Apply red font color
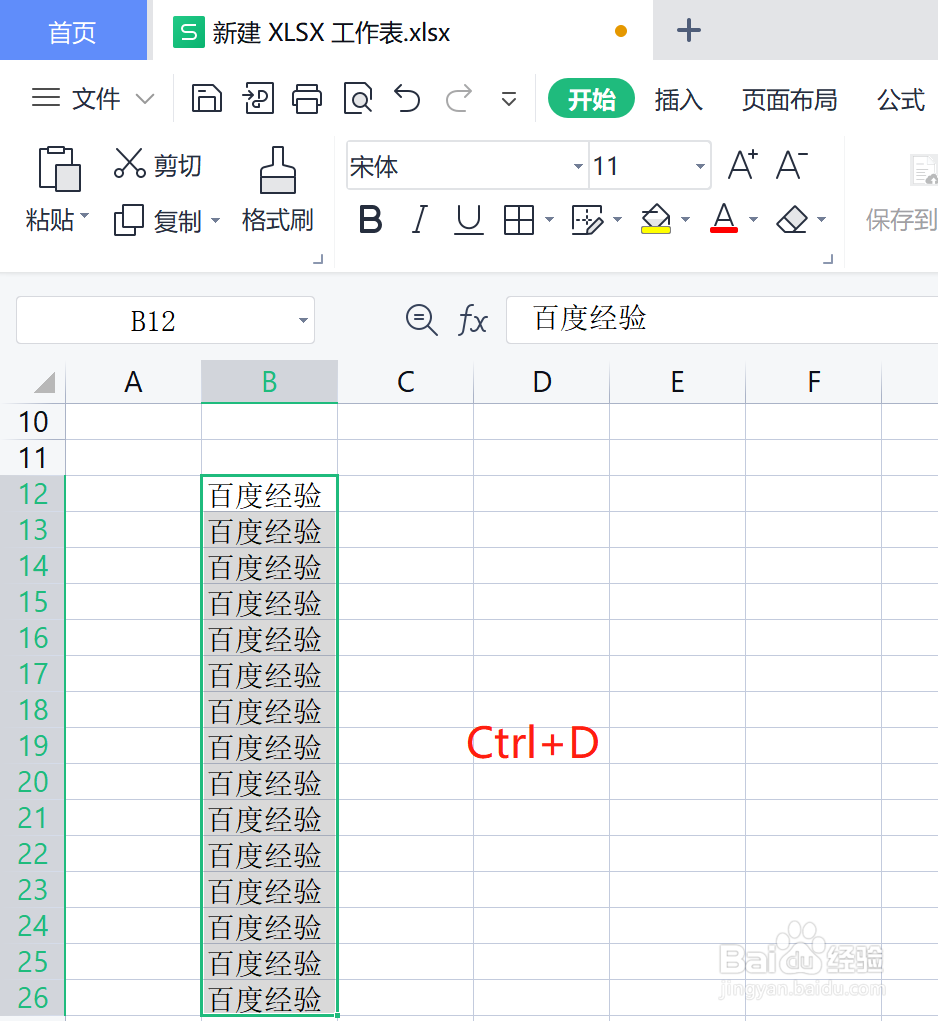938x1021 pixels. pyautogui.click(x=724, y=218)
